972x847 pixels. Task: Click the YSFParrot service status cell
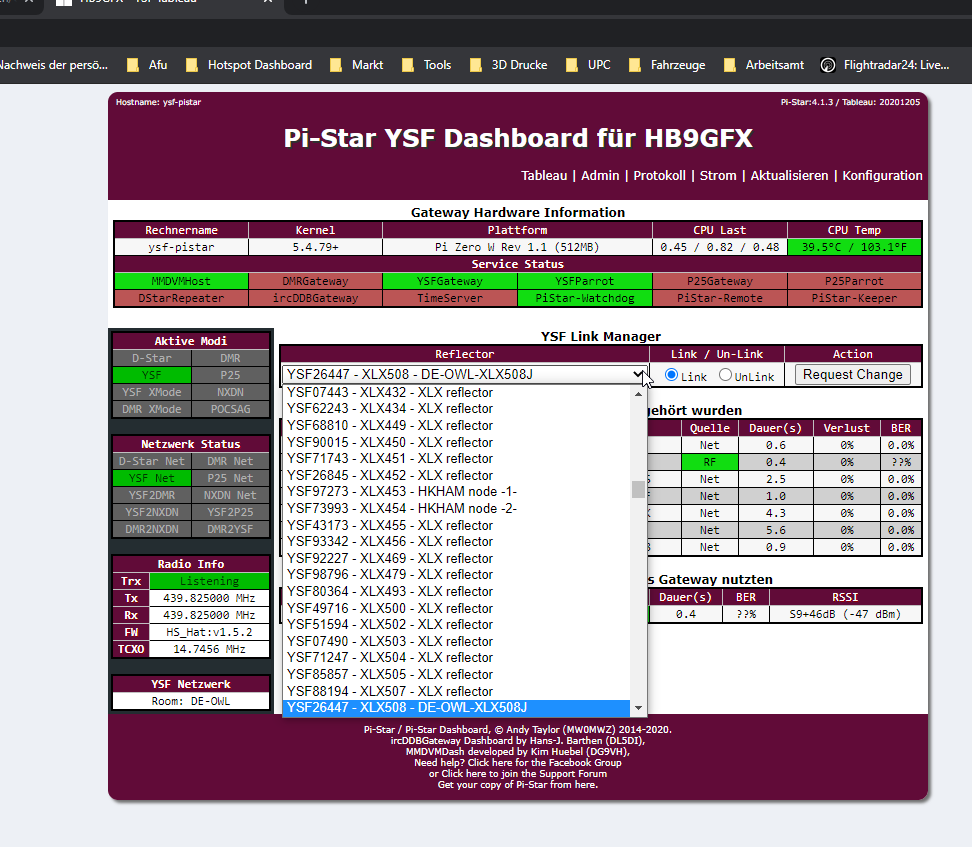coord(585,282)
